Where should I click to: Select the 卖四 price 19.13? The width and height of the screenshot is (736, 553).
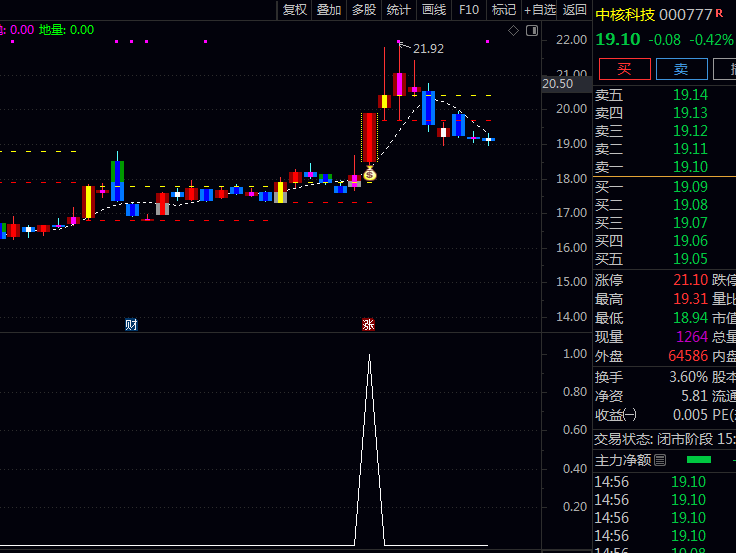690,113
